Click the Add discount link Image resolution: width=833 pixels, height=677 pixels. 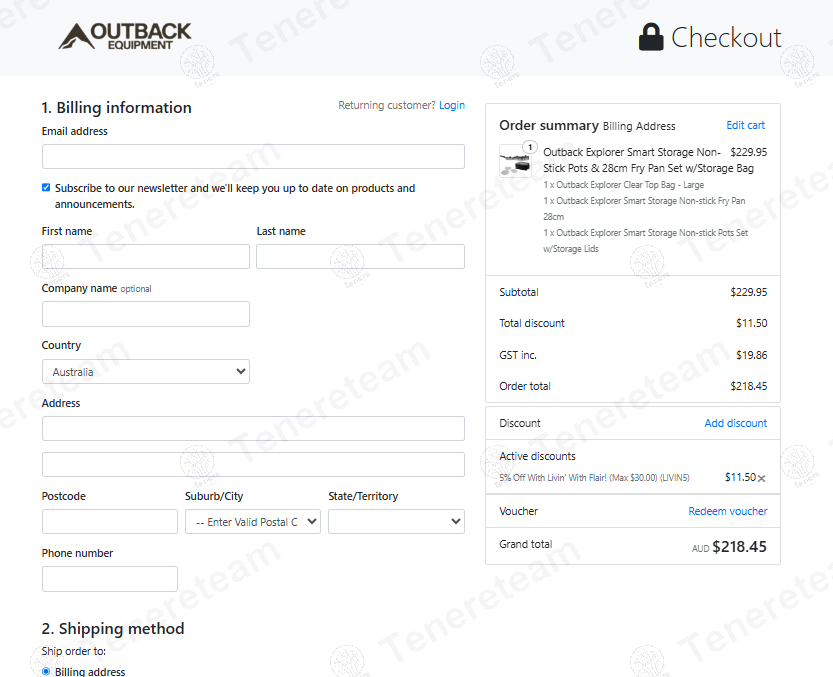coord(735,423)
